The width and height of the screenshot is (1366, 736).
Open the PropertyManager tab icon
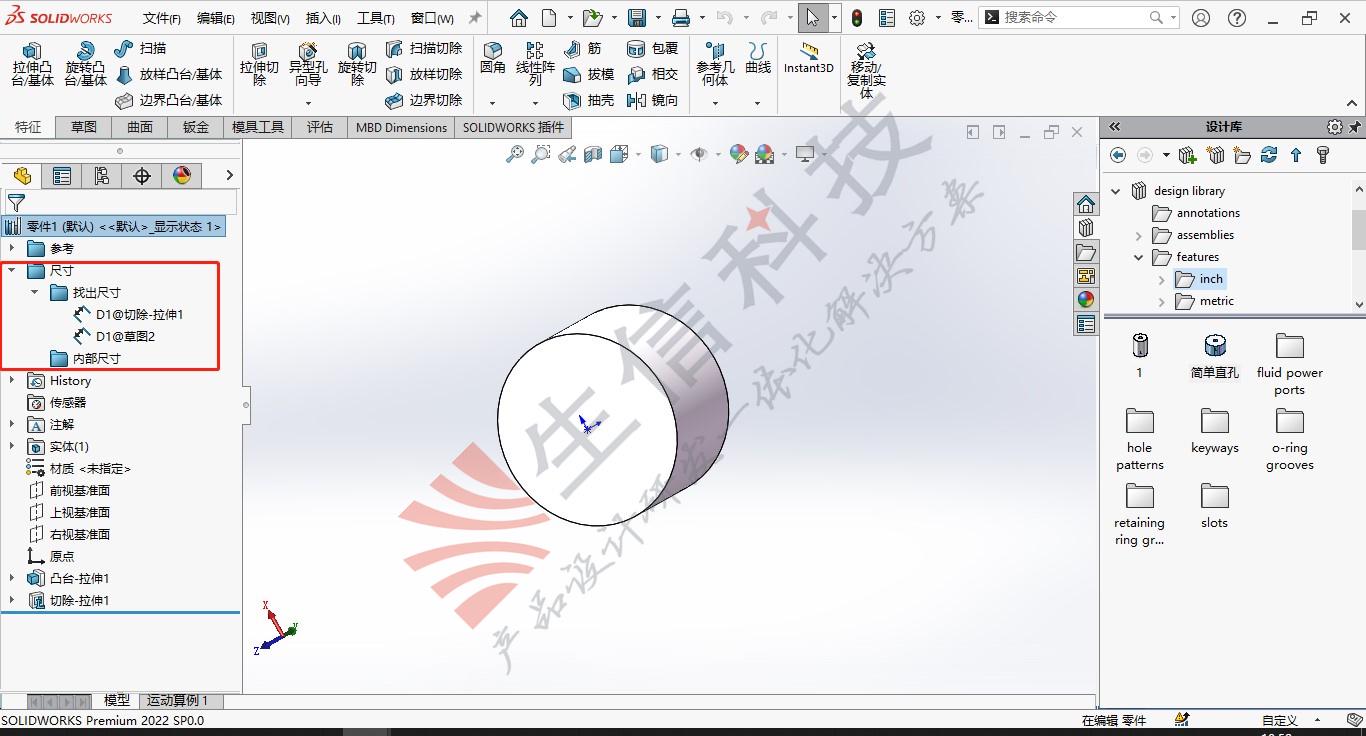(62, 176)
